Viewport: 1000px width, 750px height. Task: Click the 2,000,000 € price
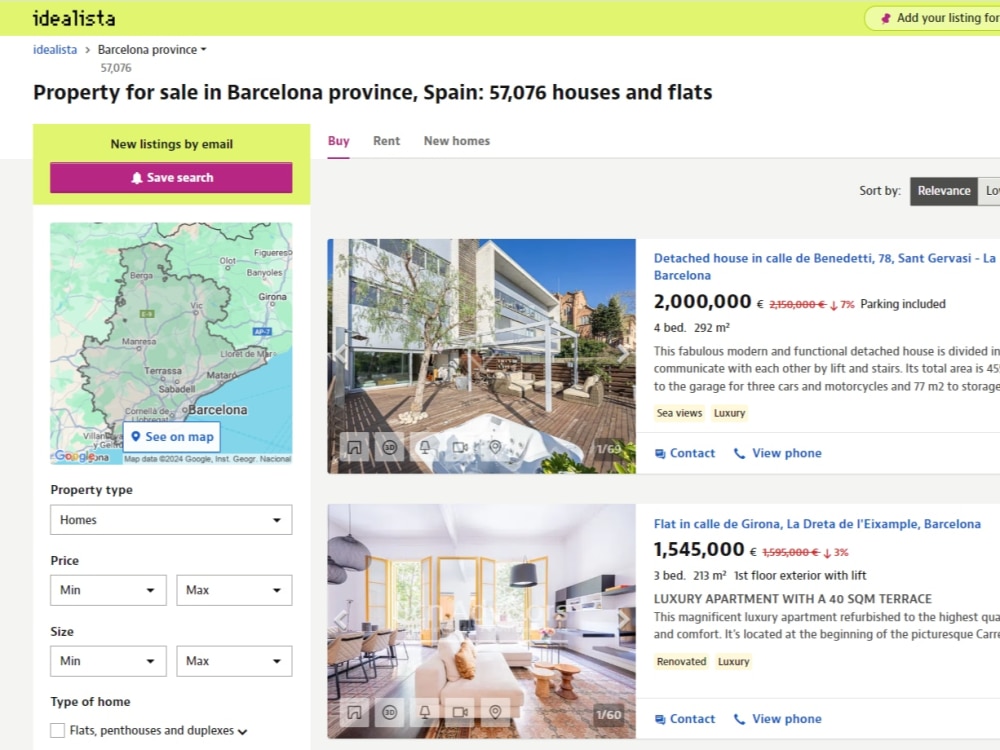tap(708, 302)
